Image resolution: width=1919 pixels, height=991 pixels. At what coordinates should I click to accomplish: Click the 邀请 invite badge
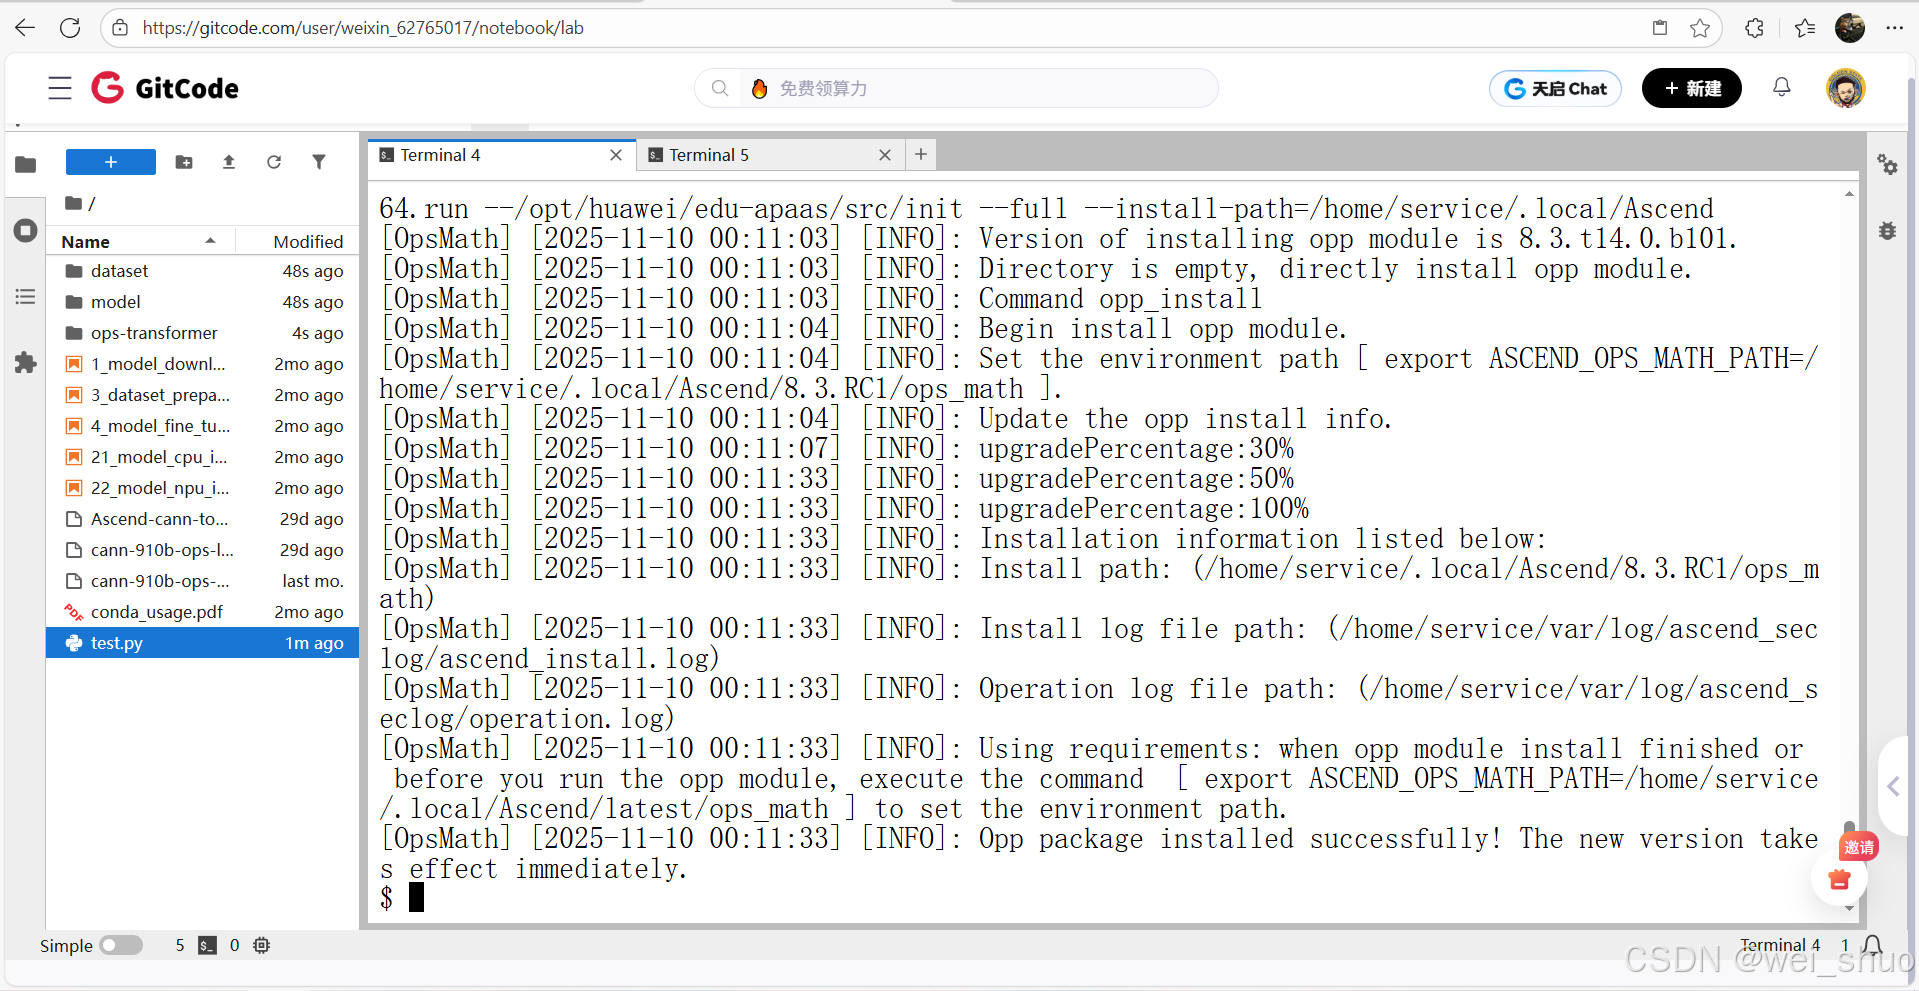[1859, 847]
